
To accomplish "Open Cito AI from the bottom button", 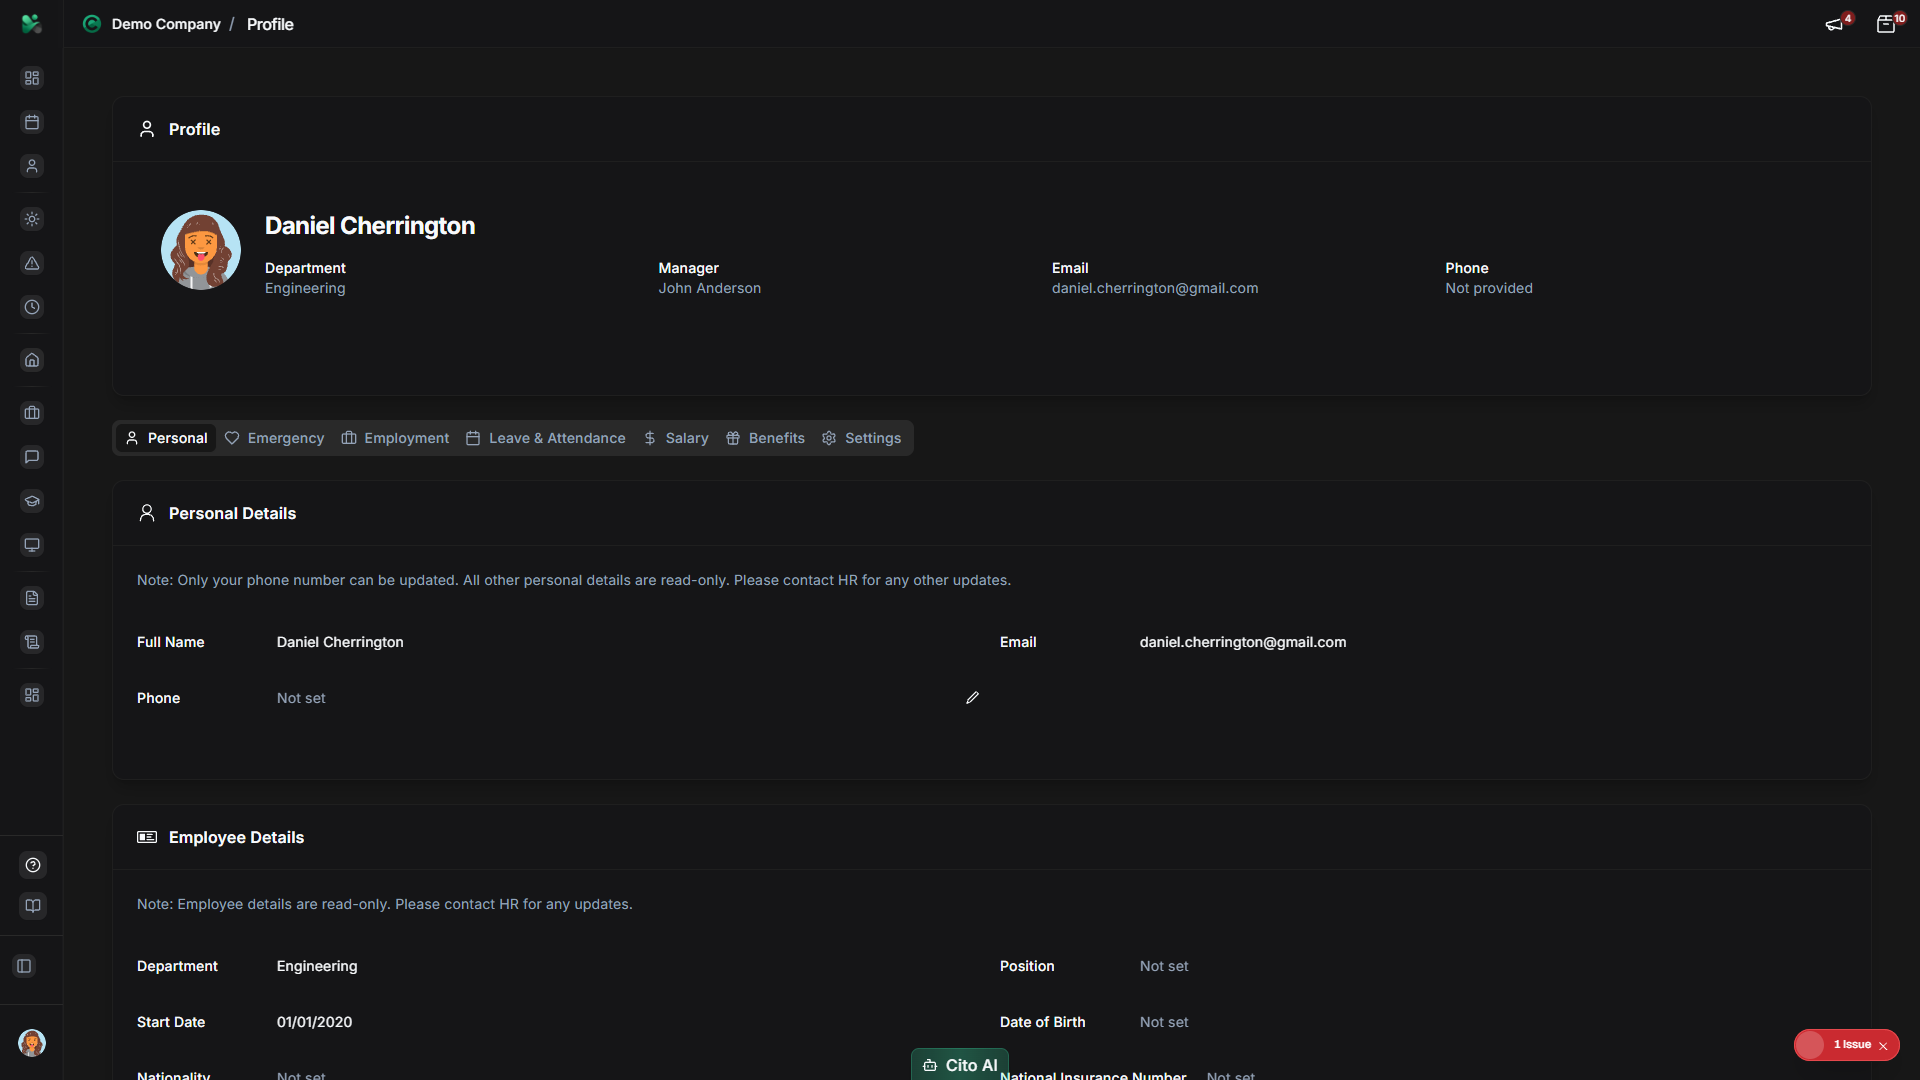I will 959,1065.
